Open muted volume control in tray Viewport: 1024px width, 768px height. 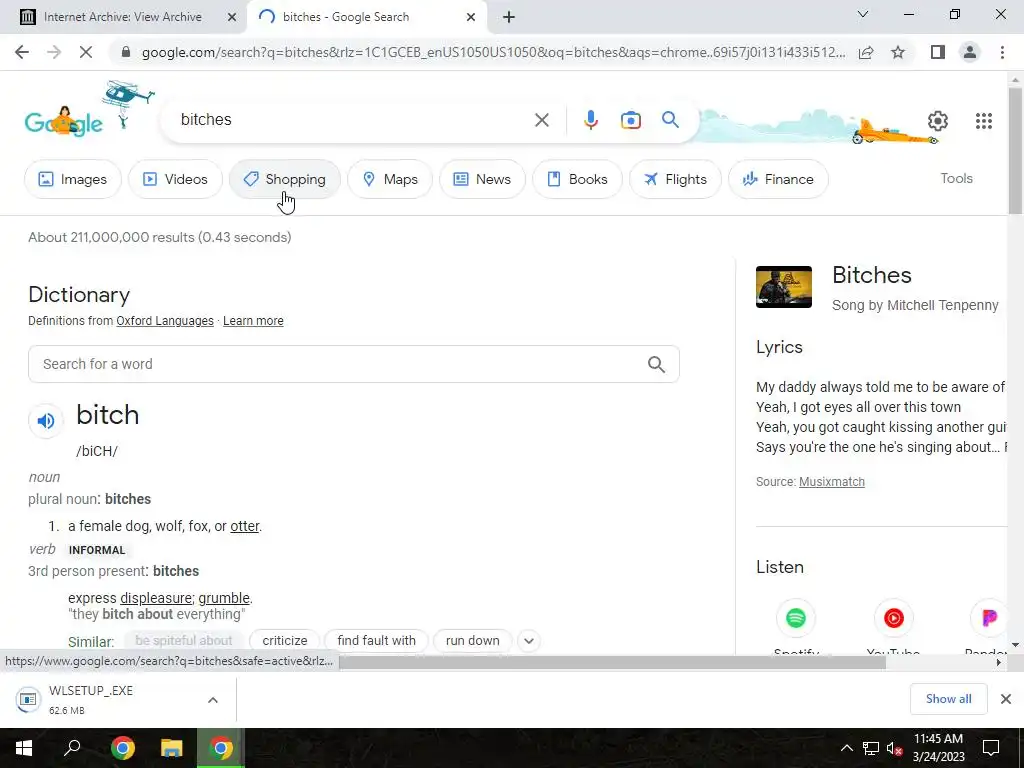(895, 748)
